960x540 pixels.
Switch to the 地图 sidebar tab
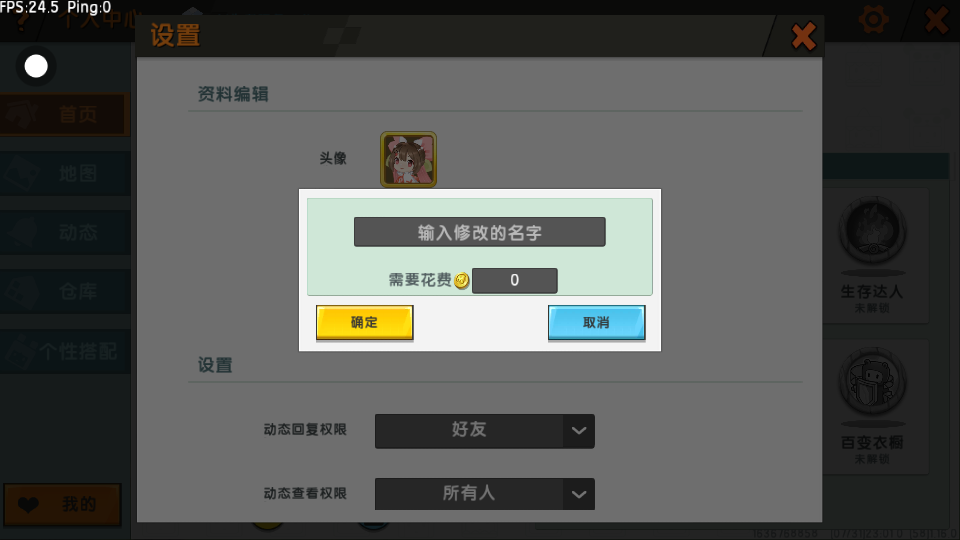[x=64, y=174]
